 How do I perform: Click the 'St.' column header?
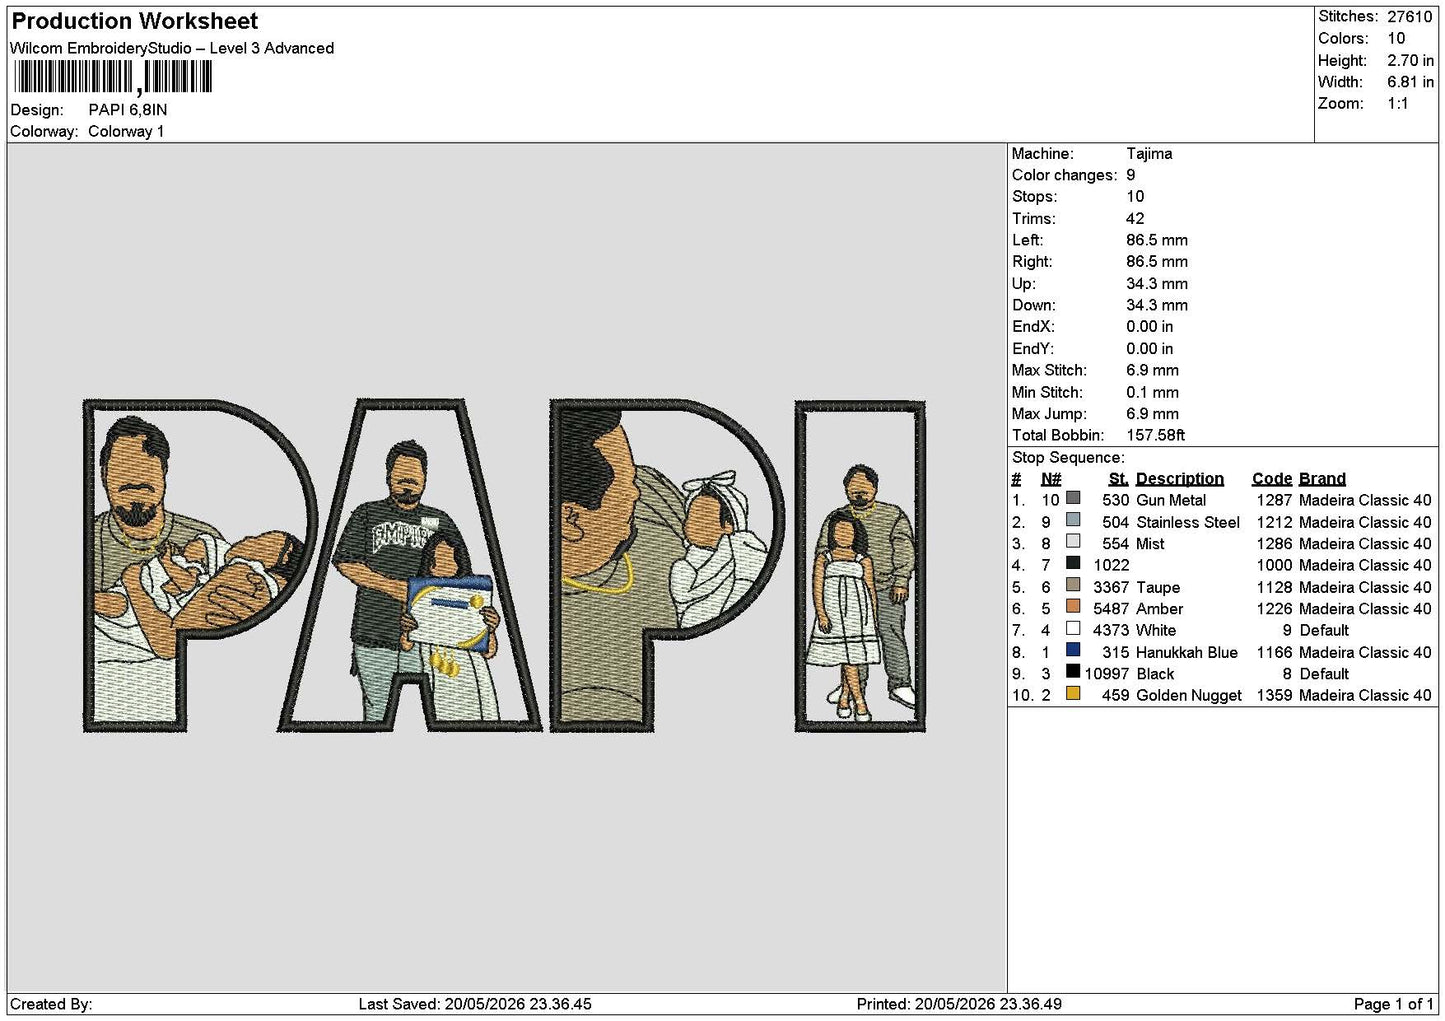tap(1119, 478)
